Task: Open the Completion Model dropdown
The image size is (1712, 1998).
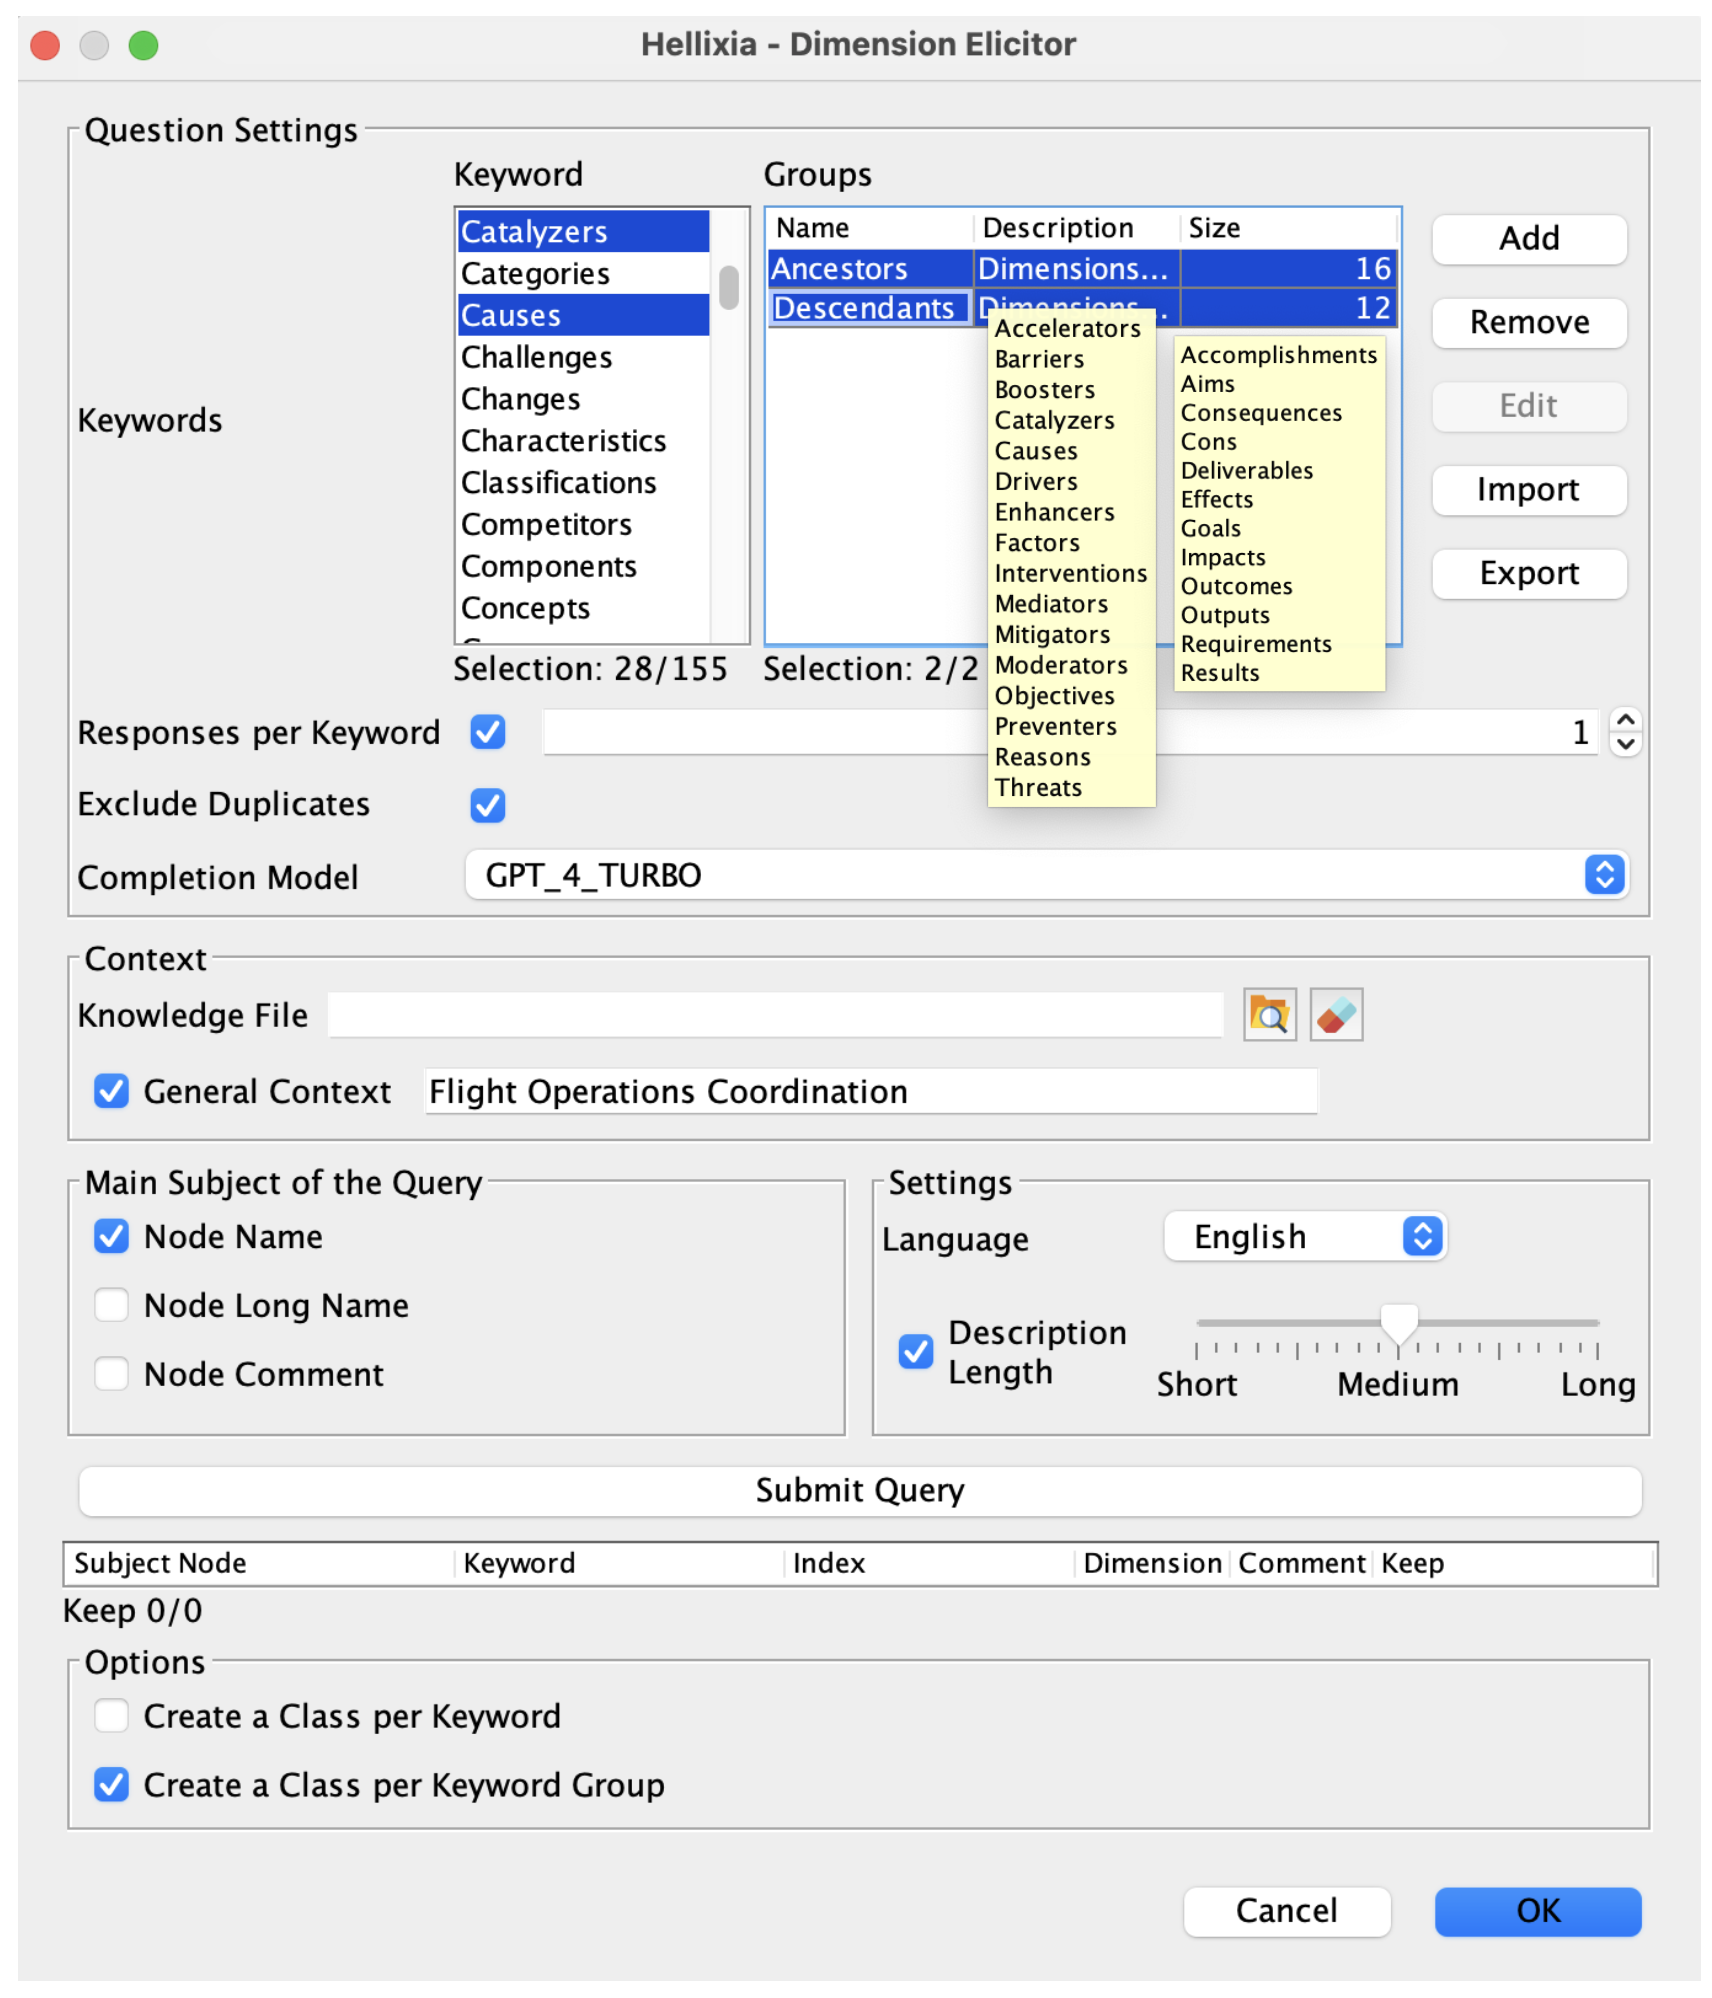Action: point(1047,875)
